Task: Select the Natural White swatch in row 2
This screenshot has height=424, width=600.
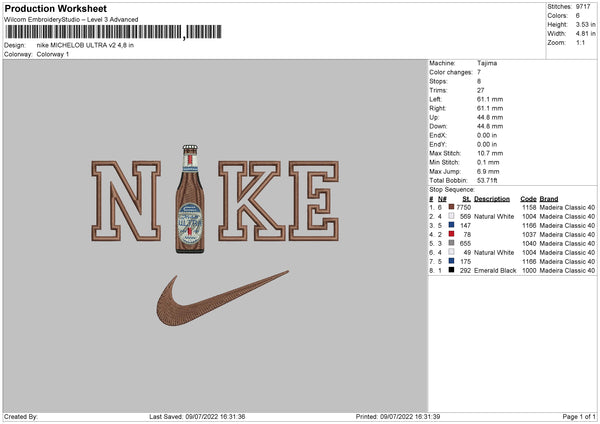Action: tap(452, 216)
